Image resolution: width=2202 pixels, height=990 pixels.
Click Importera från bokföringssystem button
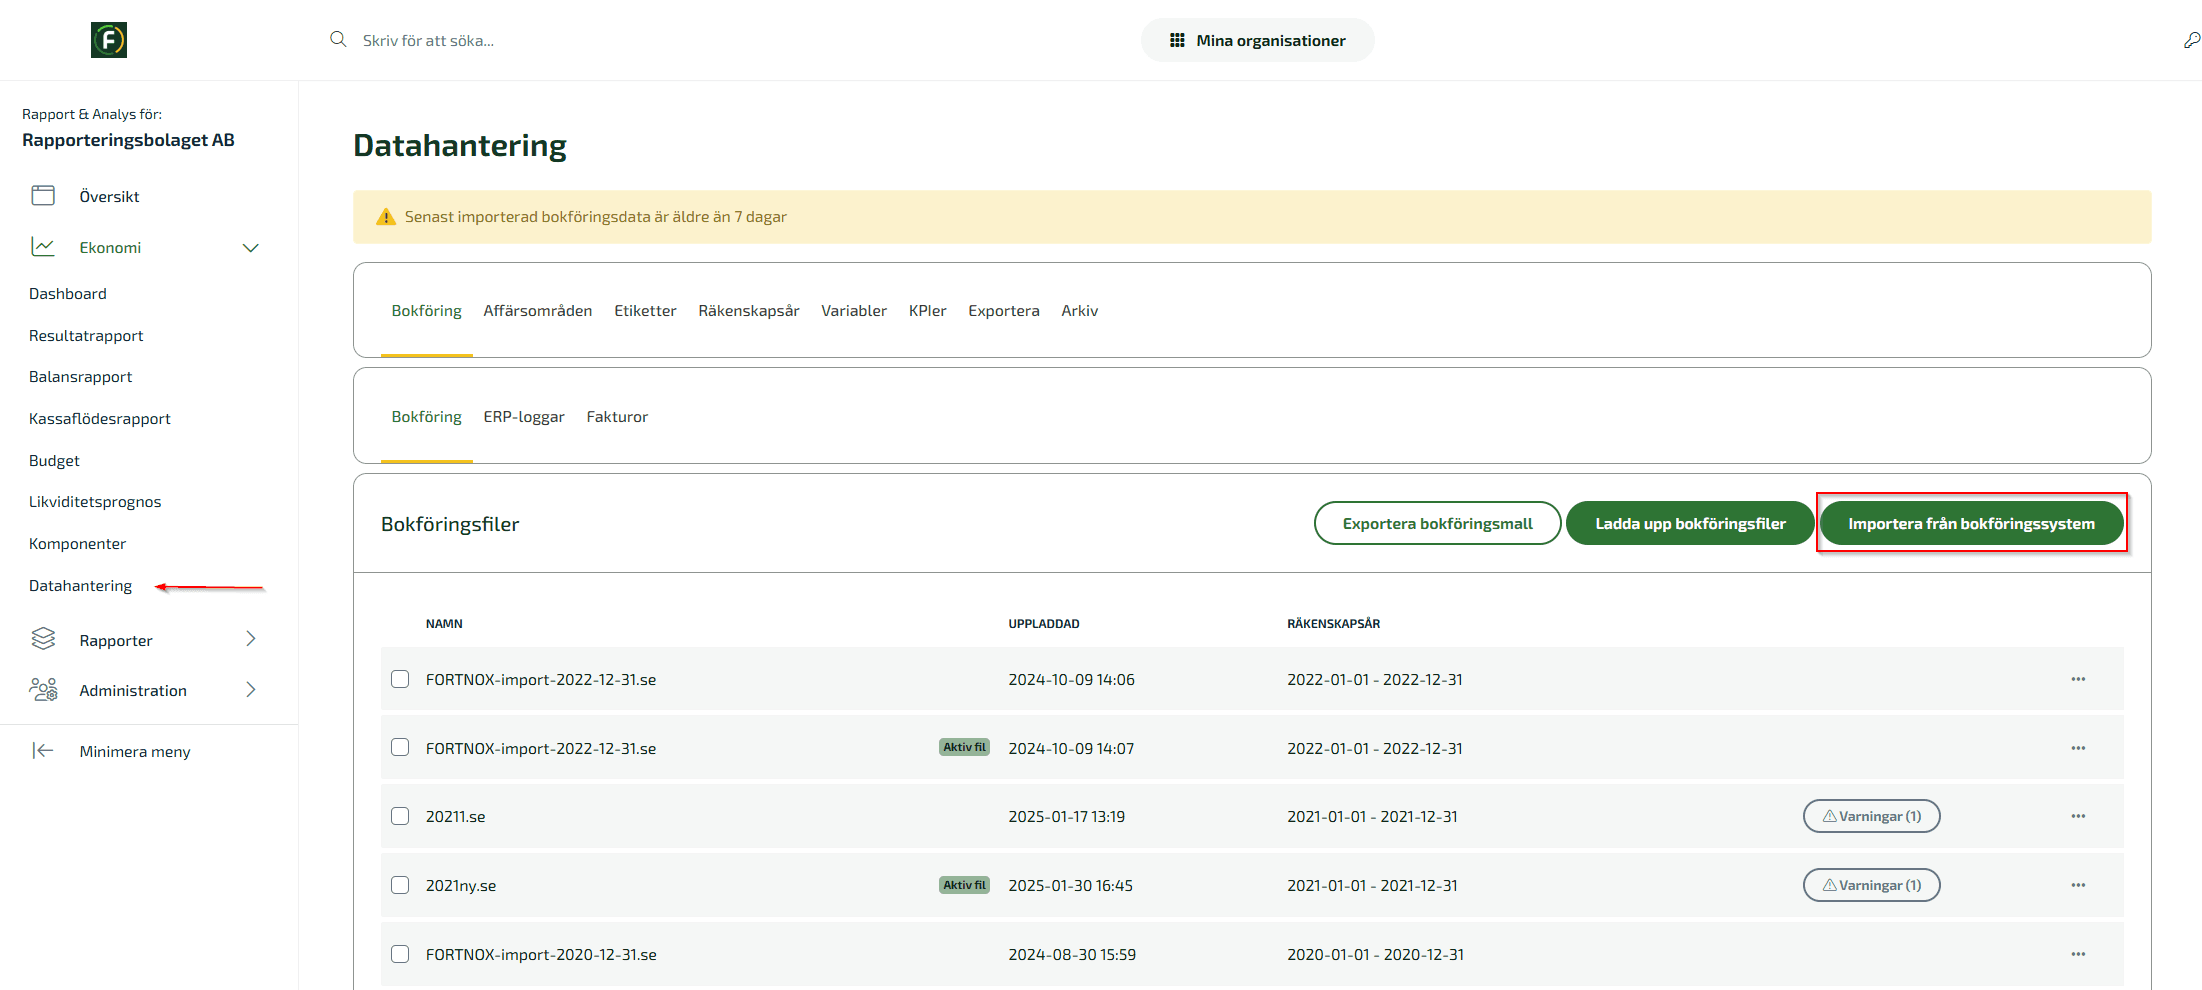(x=1971, y=523)
